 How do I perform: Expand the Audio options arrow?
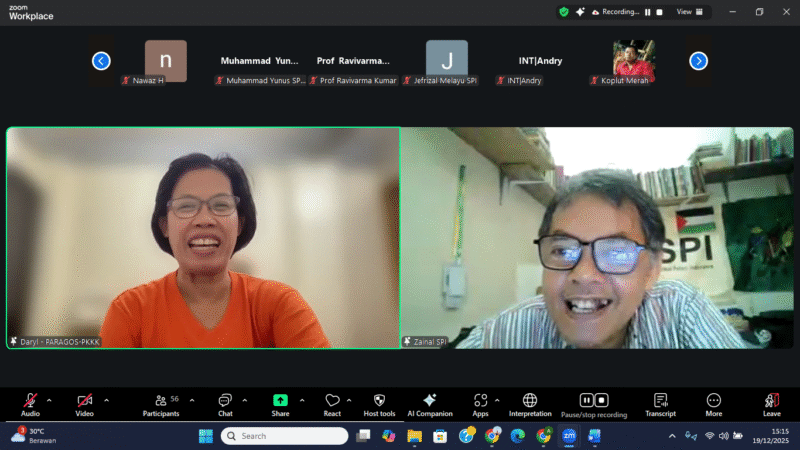click(x=49, y=400)
